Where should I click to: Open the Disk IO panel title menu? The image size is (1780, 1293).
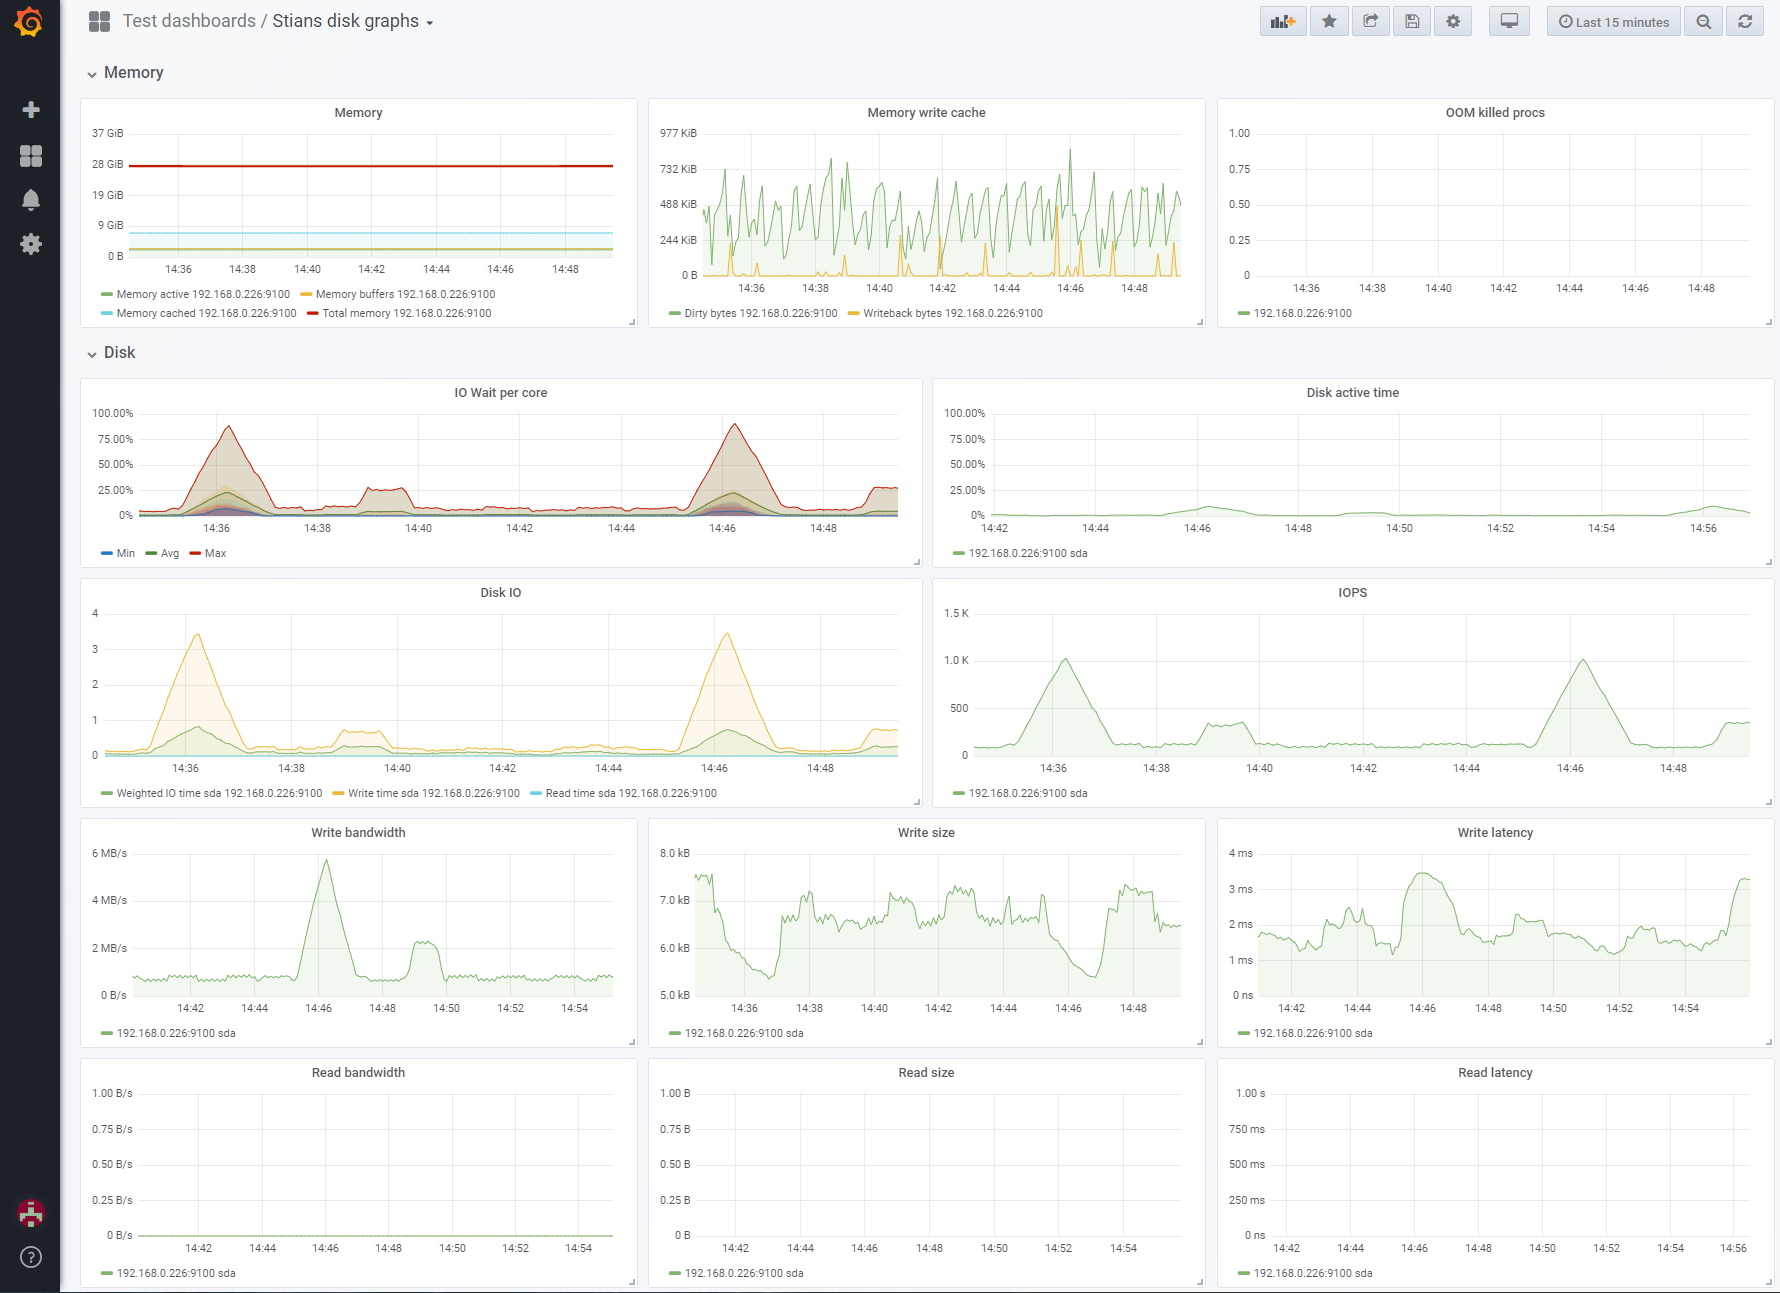pyautogui.click(x=501, y=593)
